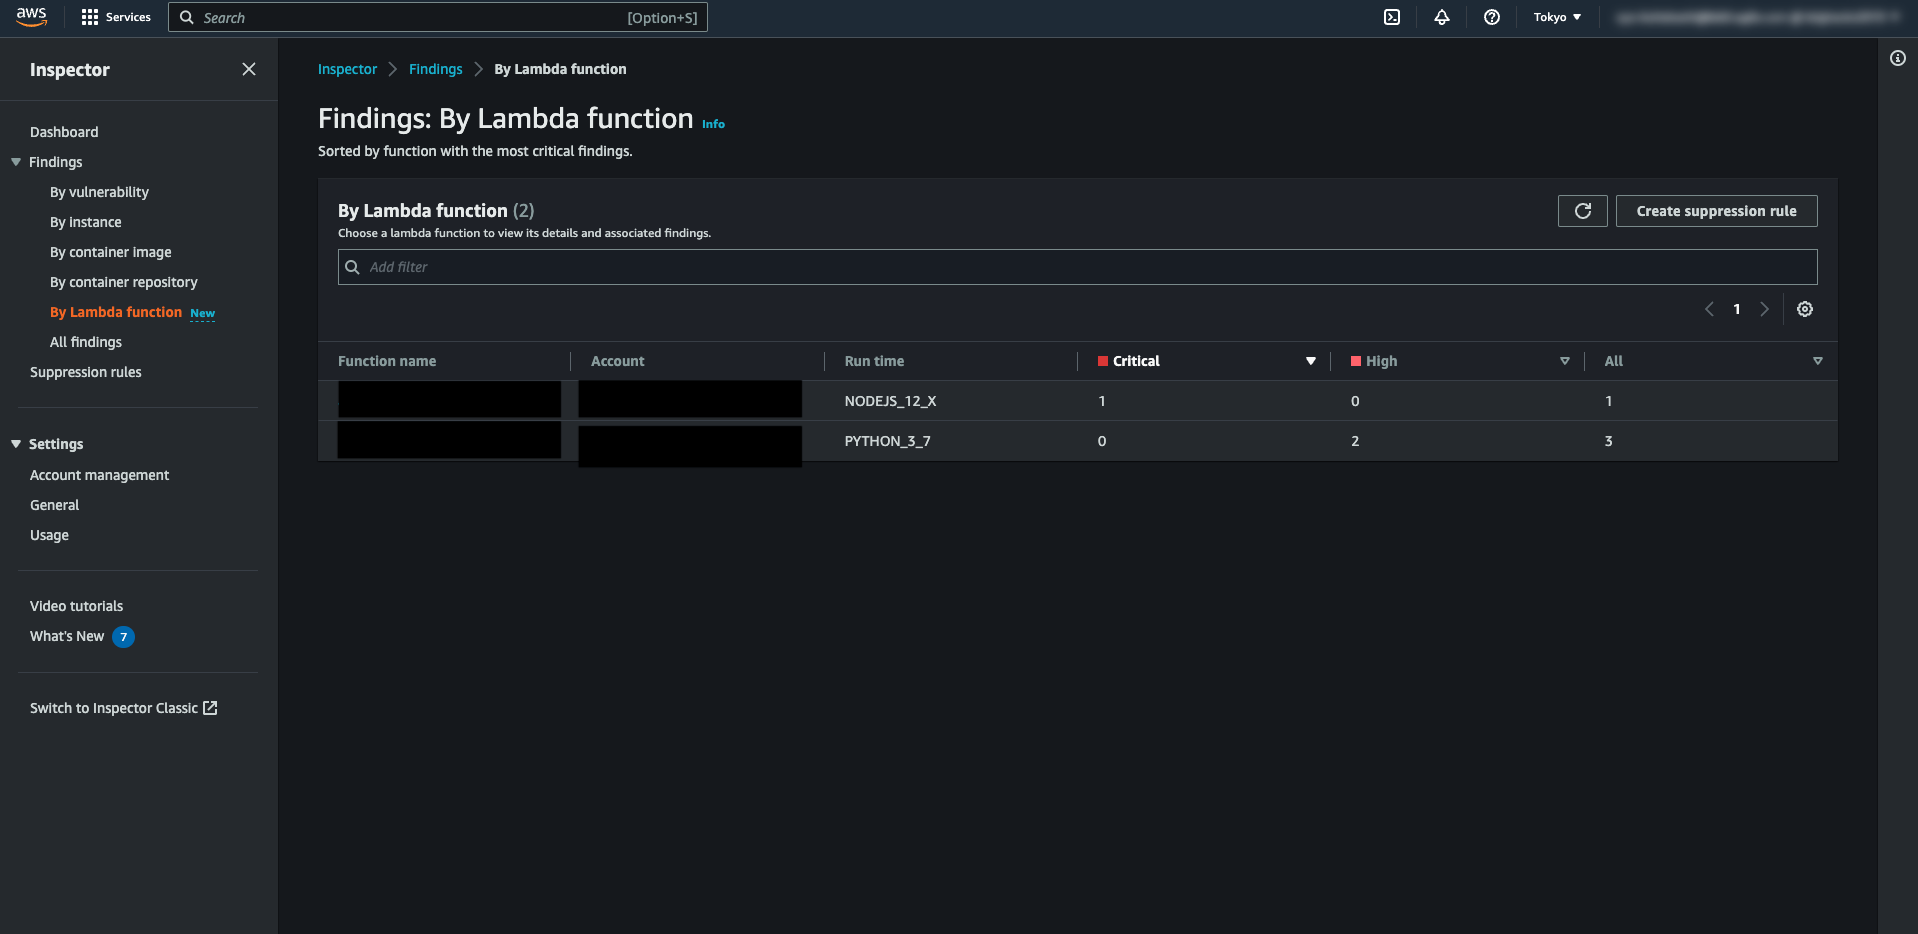1918x934 pixels.
Task: Click All count 3 in PYTHON_3_7 row
Action: [x=1609, y=441]
